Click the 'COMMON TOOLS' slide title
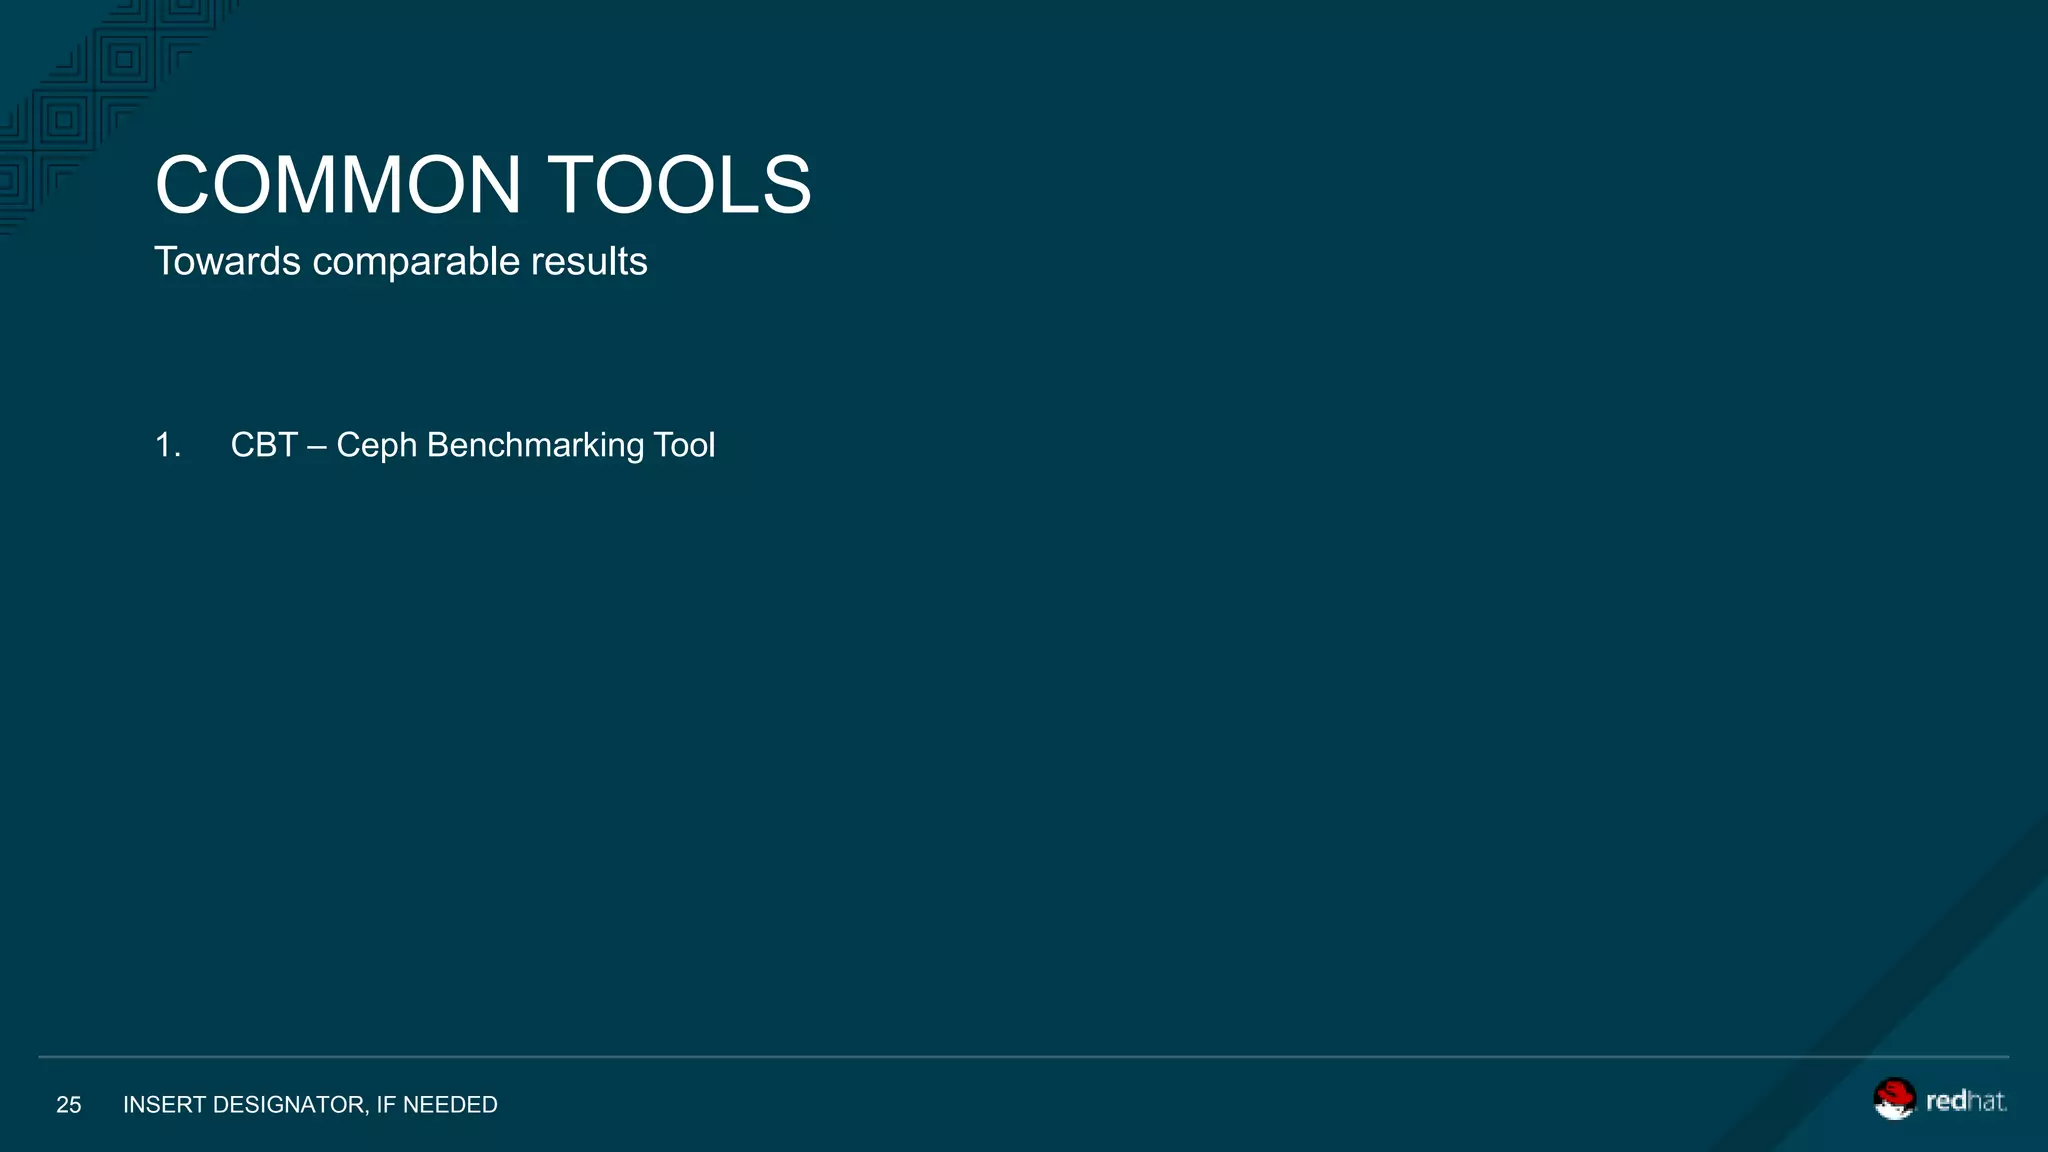 coord(483,185)
